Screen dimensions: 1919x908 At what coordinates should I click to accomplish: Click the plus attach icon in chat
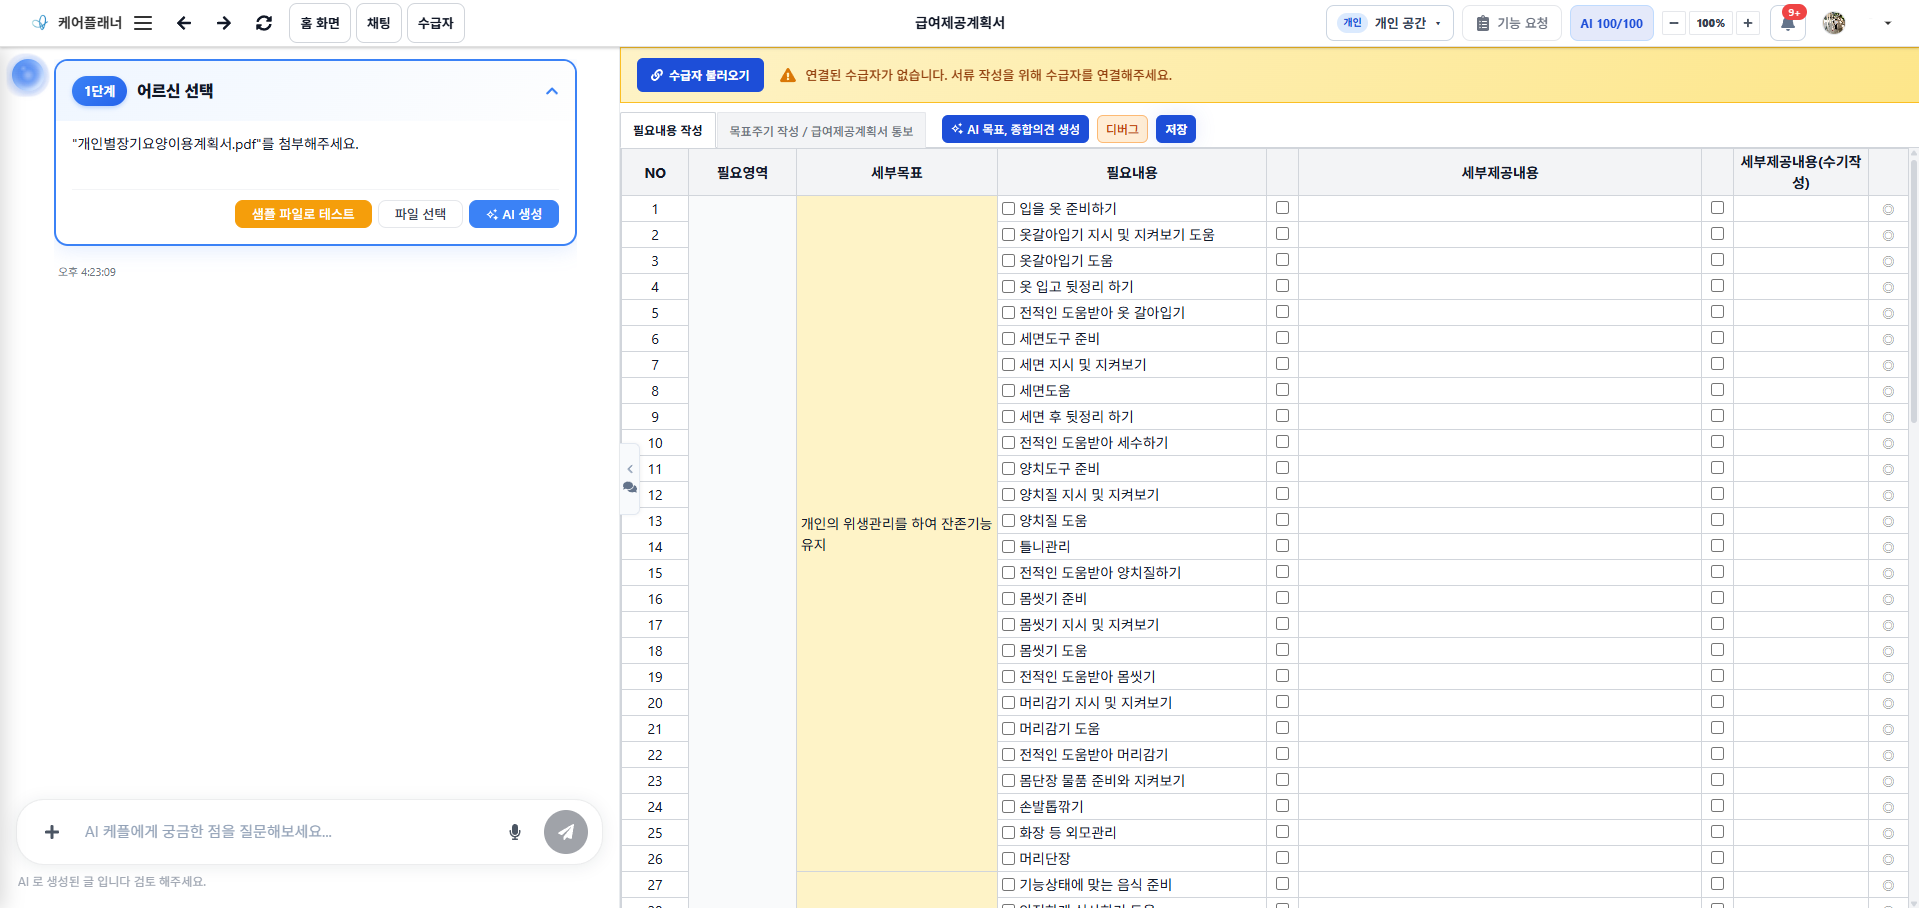52,832
